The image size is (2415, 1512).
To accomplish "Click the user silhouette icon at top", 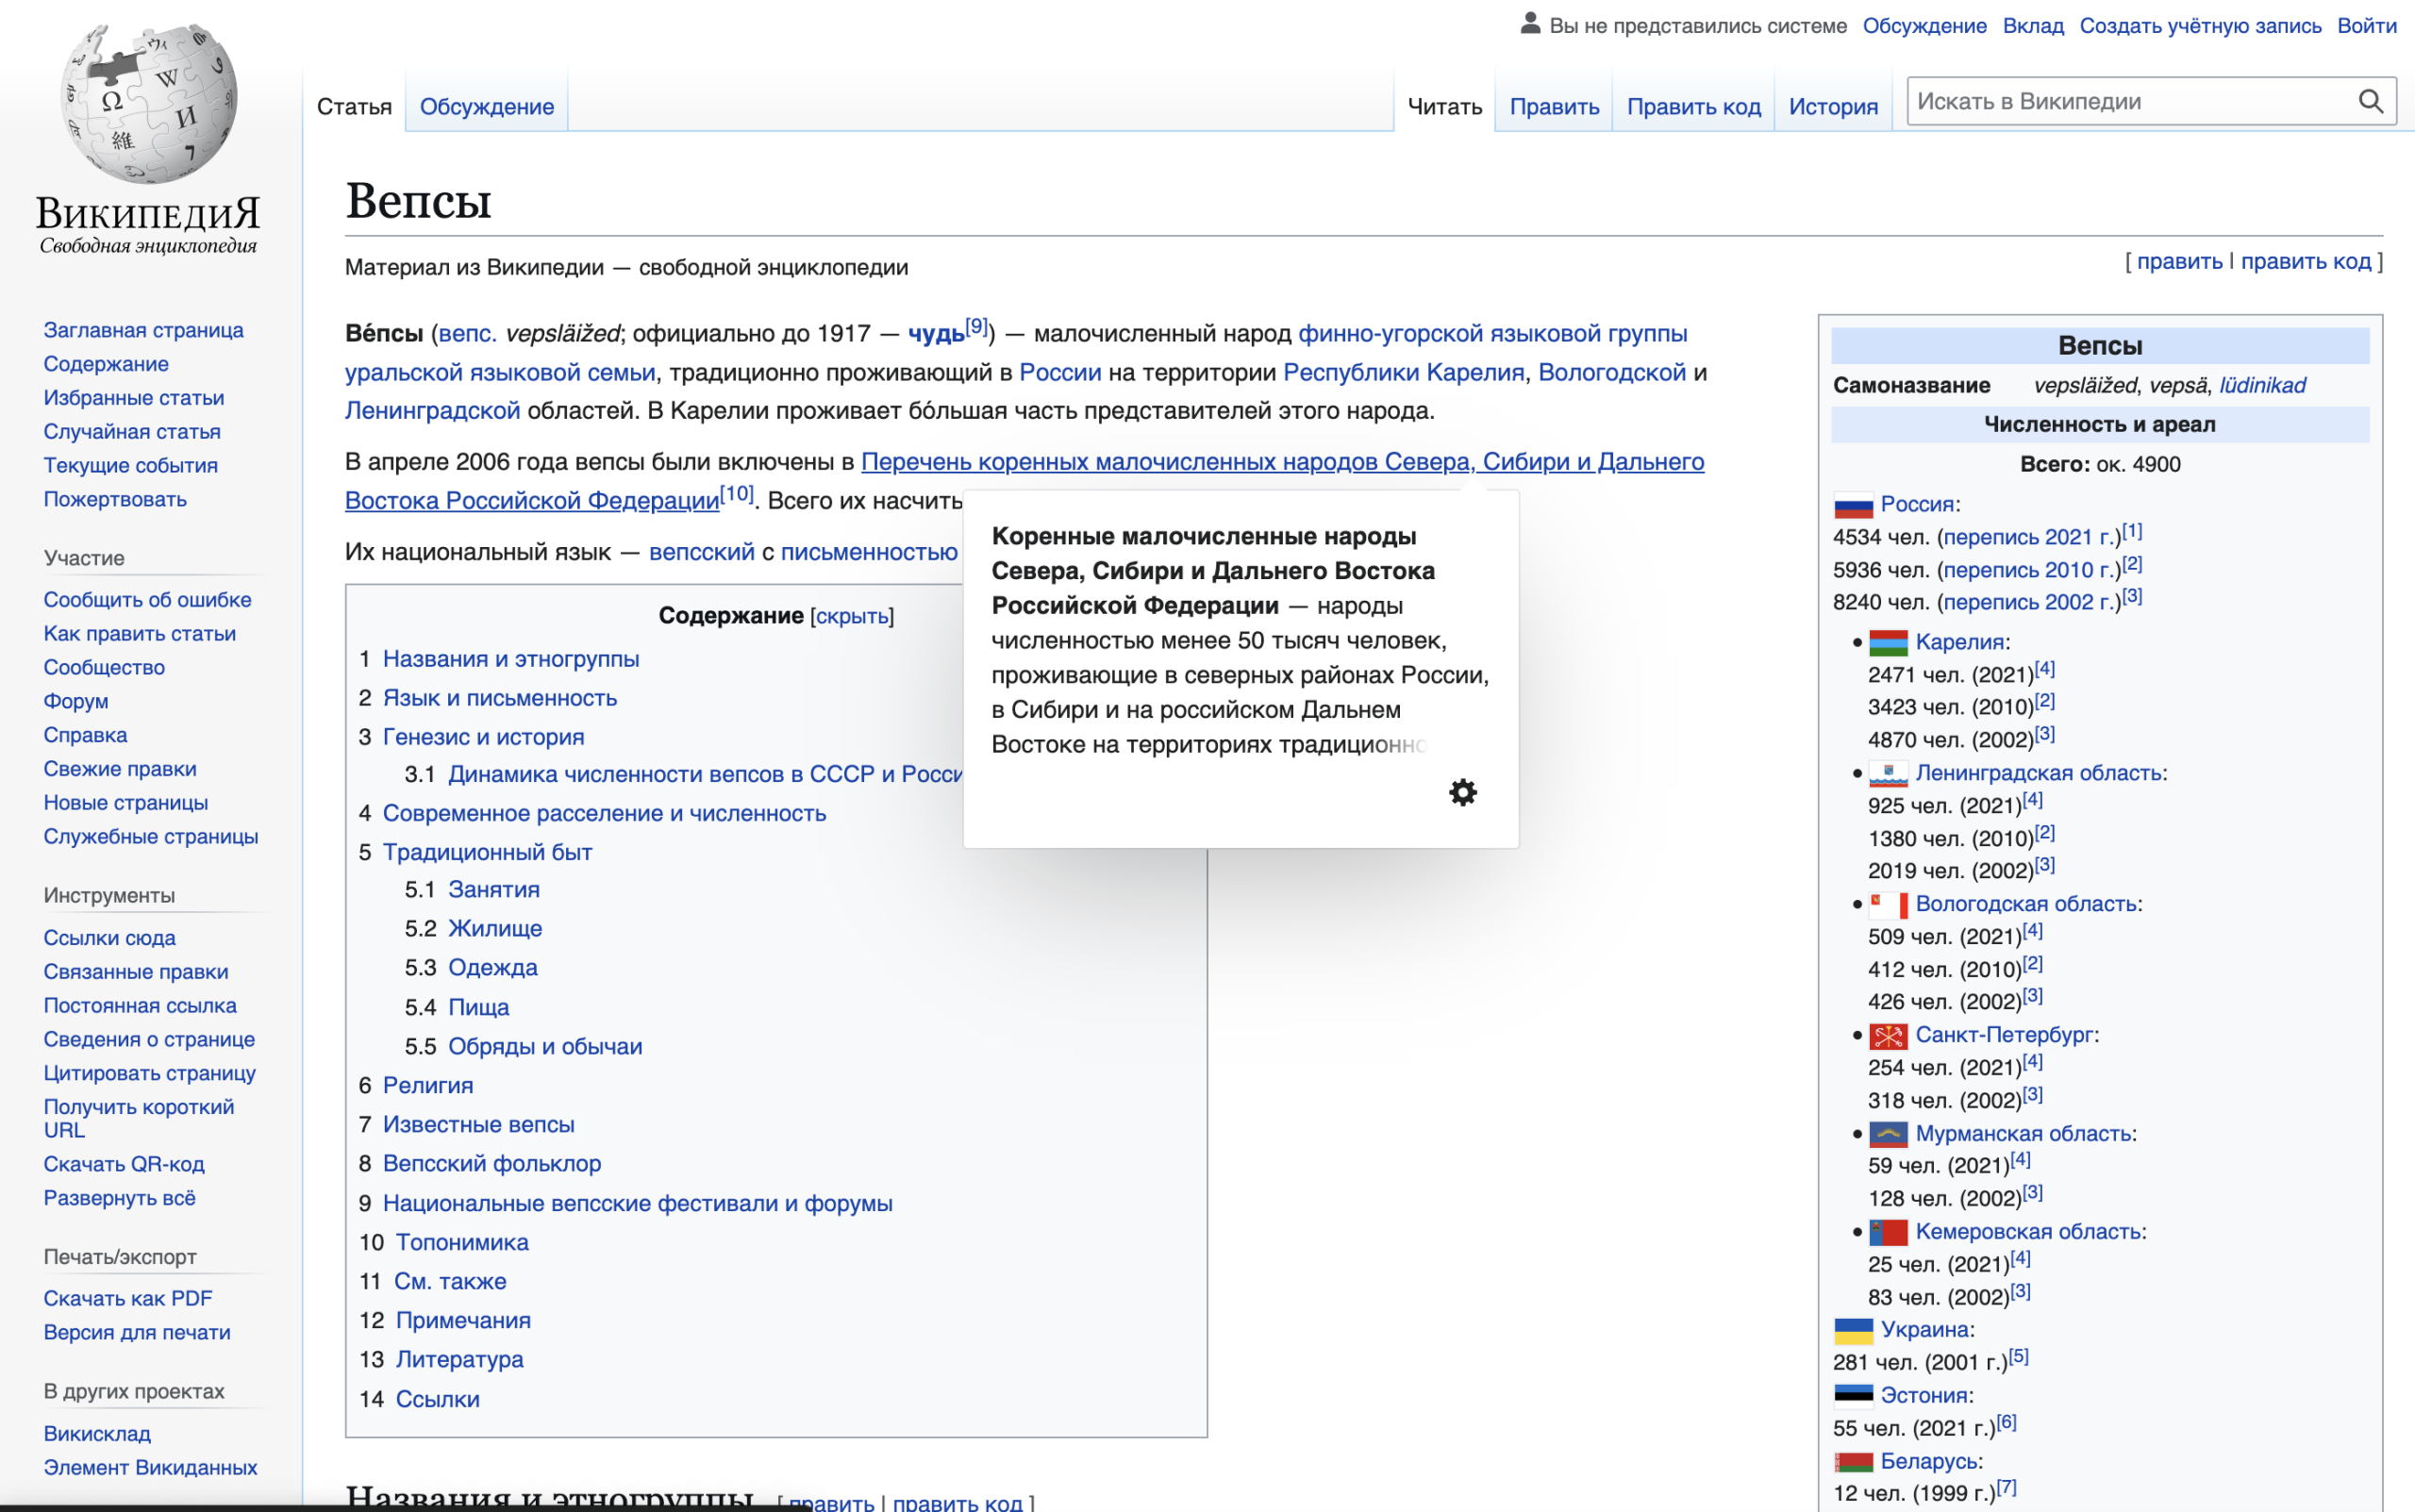I will click(x=1530, y=23).
